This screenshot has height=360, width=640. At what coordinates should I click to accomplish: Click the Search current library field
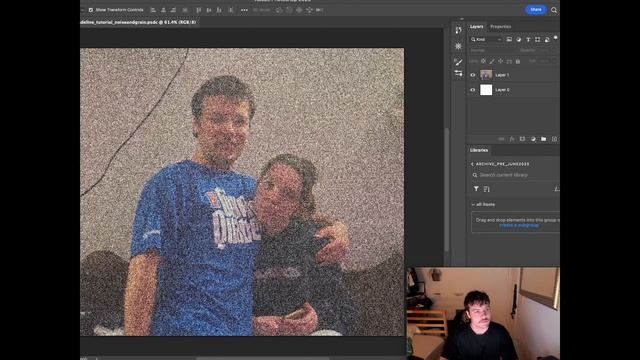(515, 175)
